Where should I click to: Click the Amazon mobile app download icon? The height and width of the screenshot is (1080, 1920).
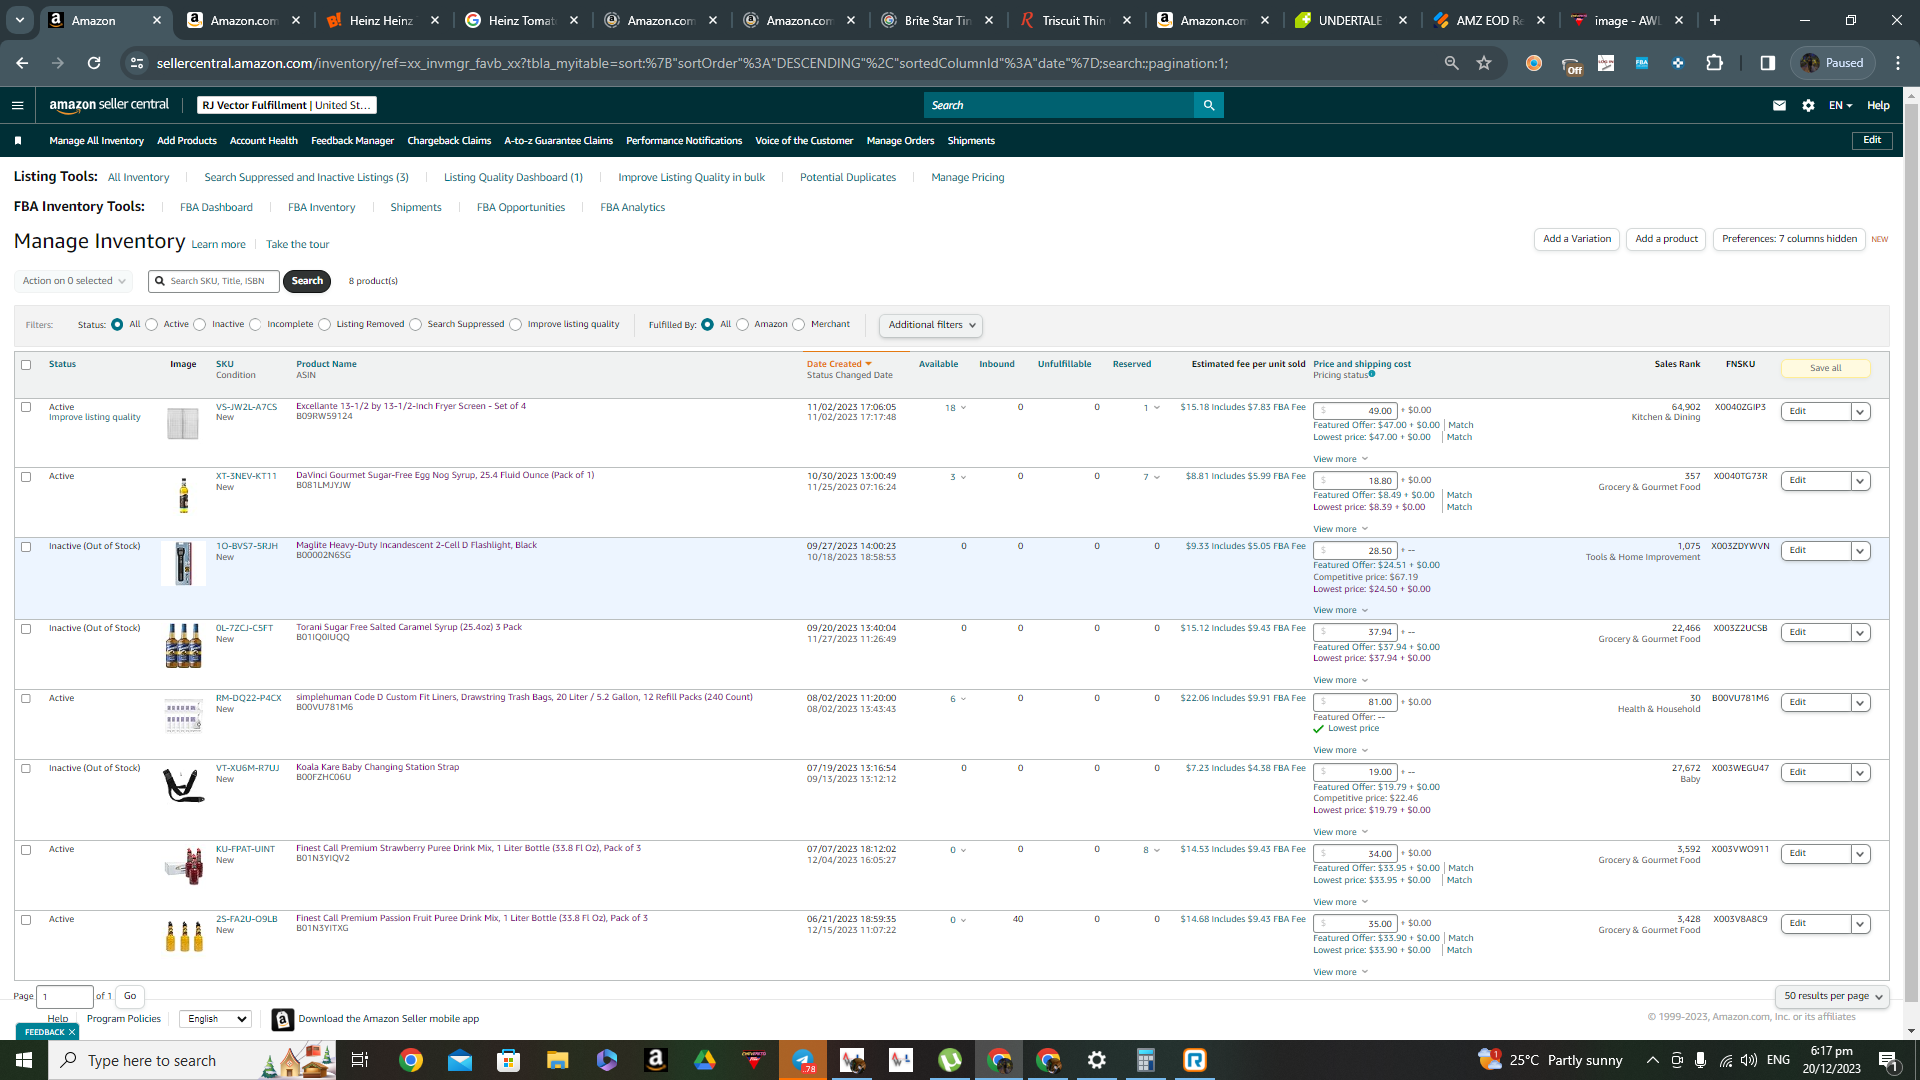pos(283,1019)
